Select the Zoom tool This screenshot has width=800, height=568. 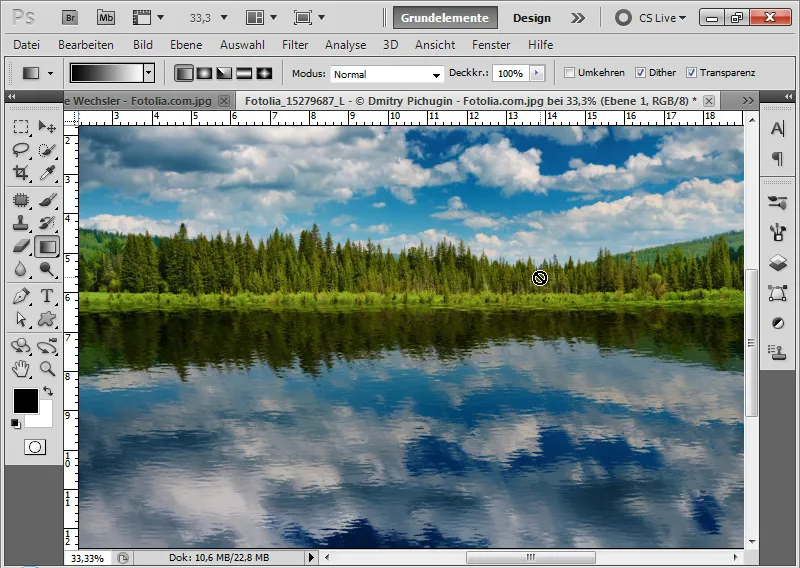click(47, 368)
